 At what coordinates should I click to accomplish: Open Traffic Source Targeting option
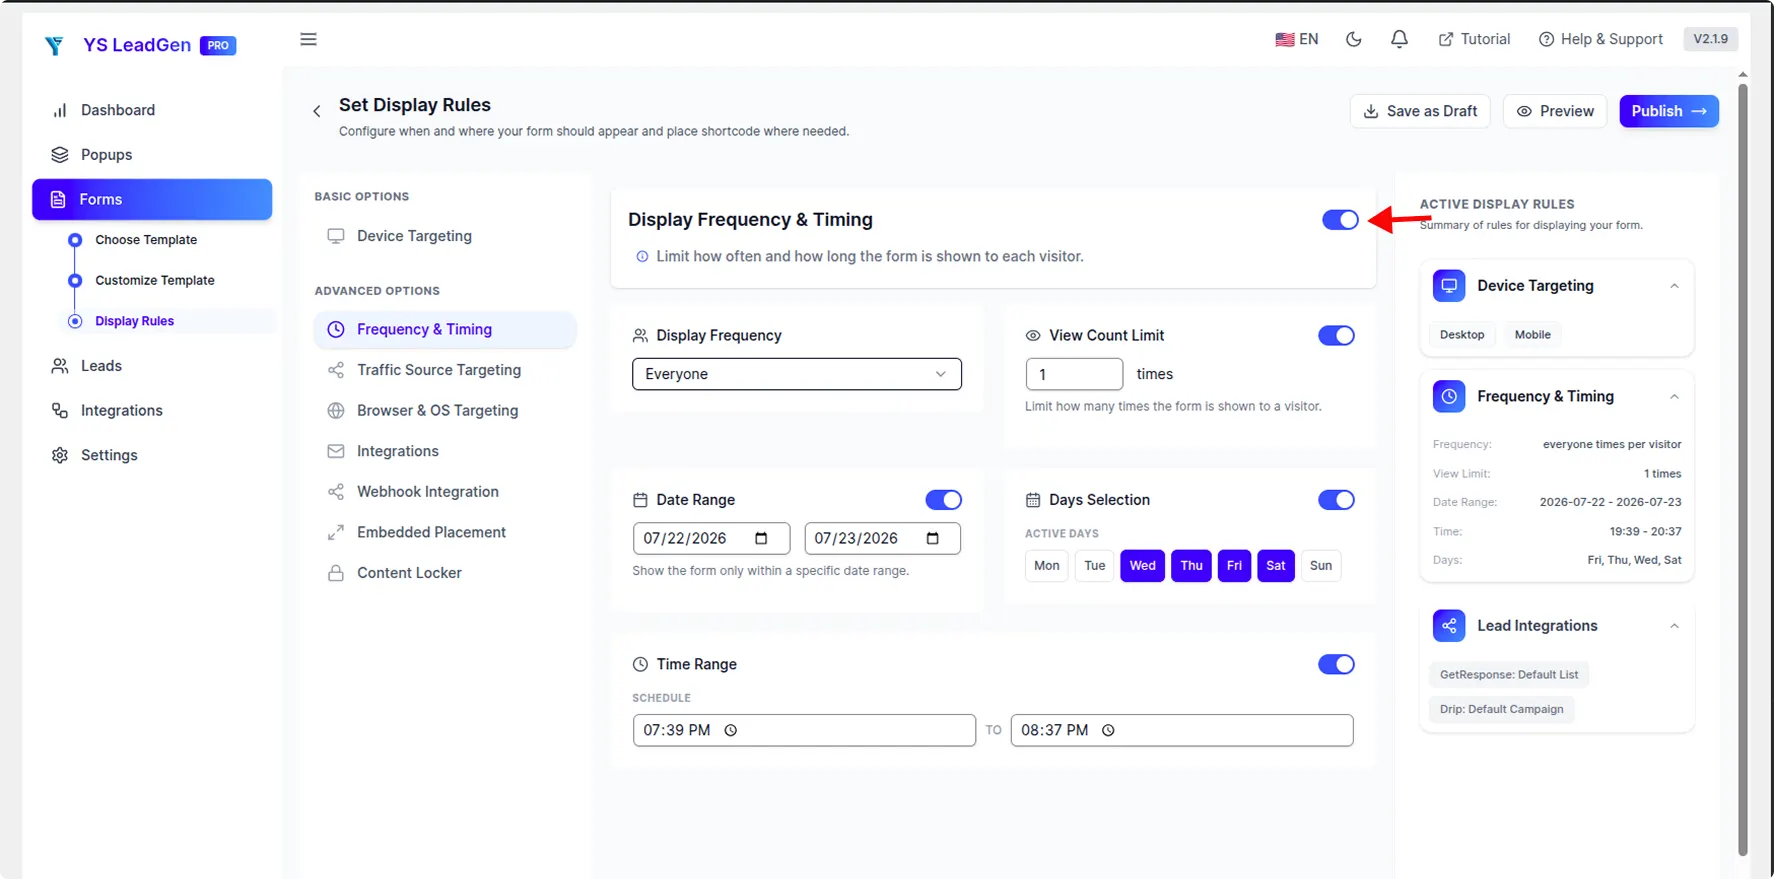(446, 370)
